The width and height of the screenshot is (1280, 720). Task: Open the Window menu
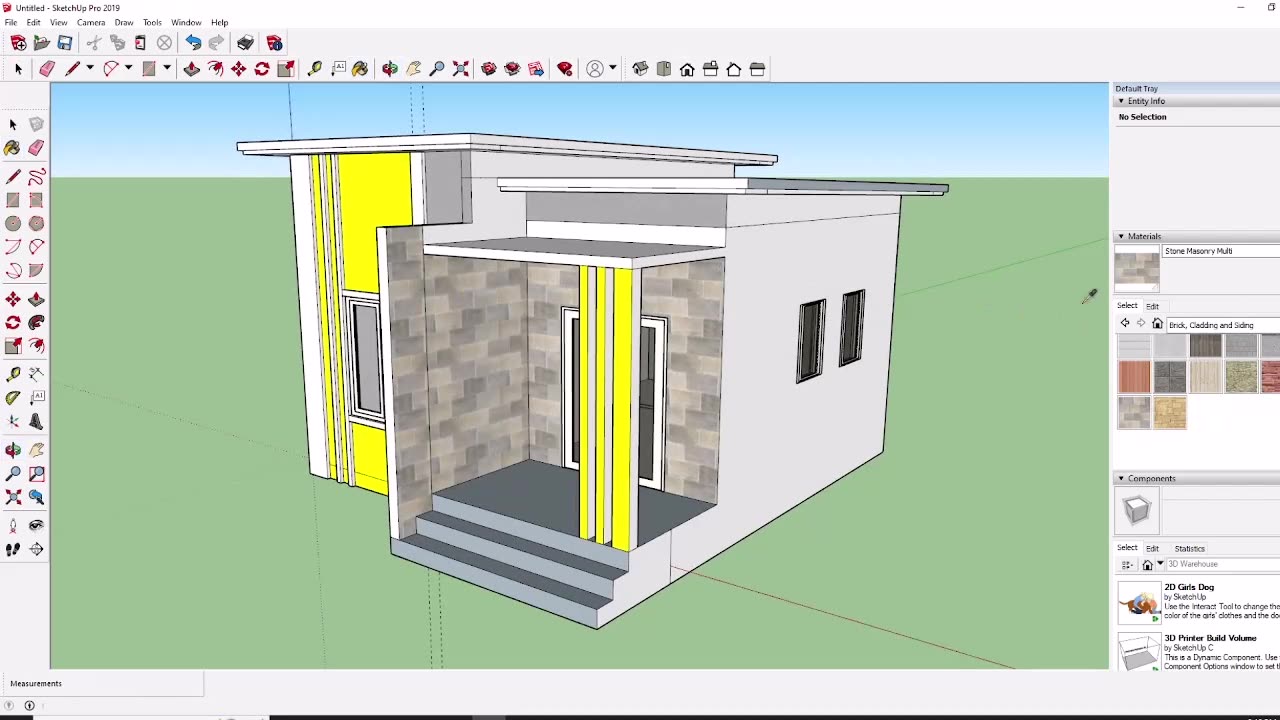(x=186, y=22)
